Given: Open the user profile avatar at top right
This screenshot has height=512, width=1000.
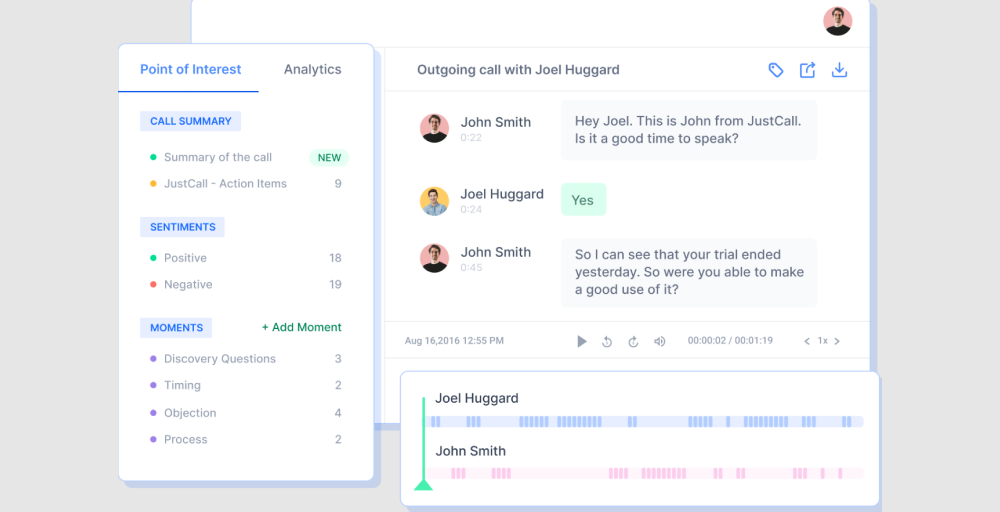Looking at the screenshot, I should [x=837, y=21].
